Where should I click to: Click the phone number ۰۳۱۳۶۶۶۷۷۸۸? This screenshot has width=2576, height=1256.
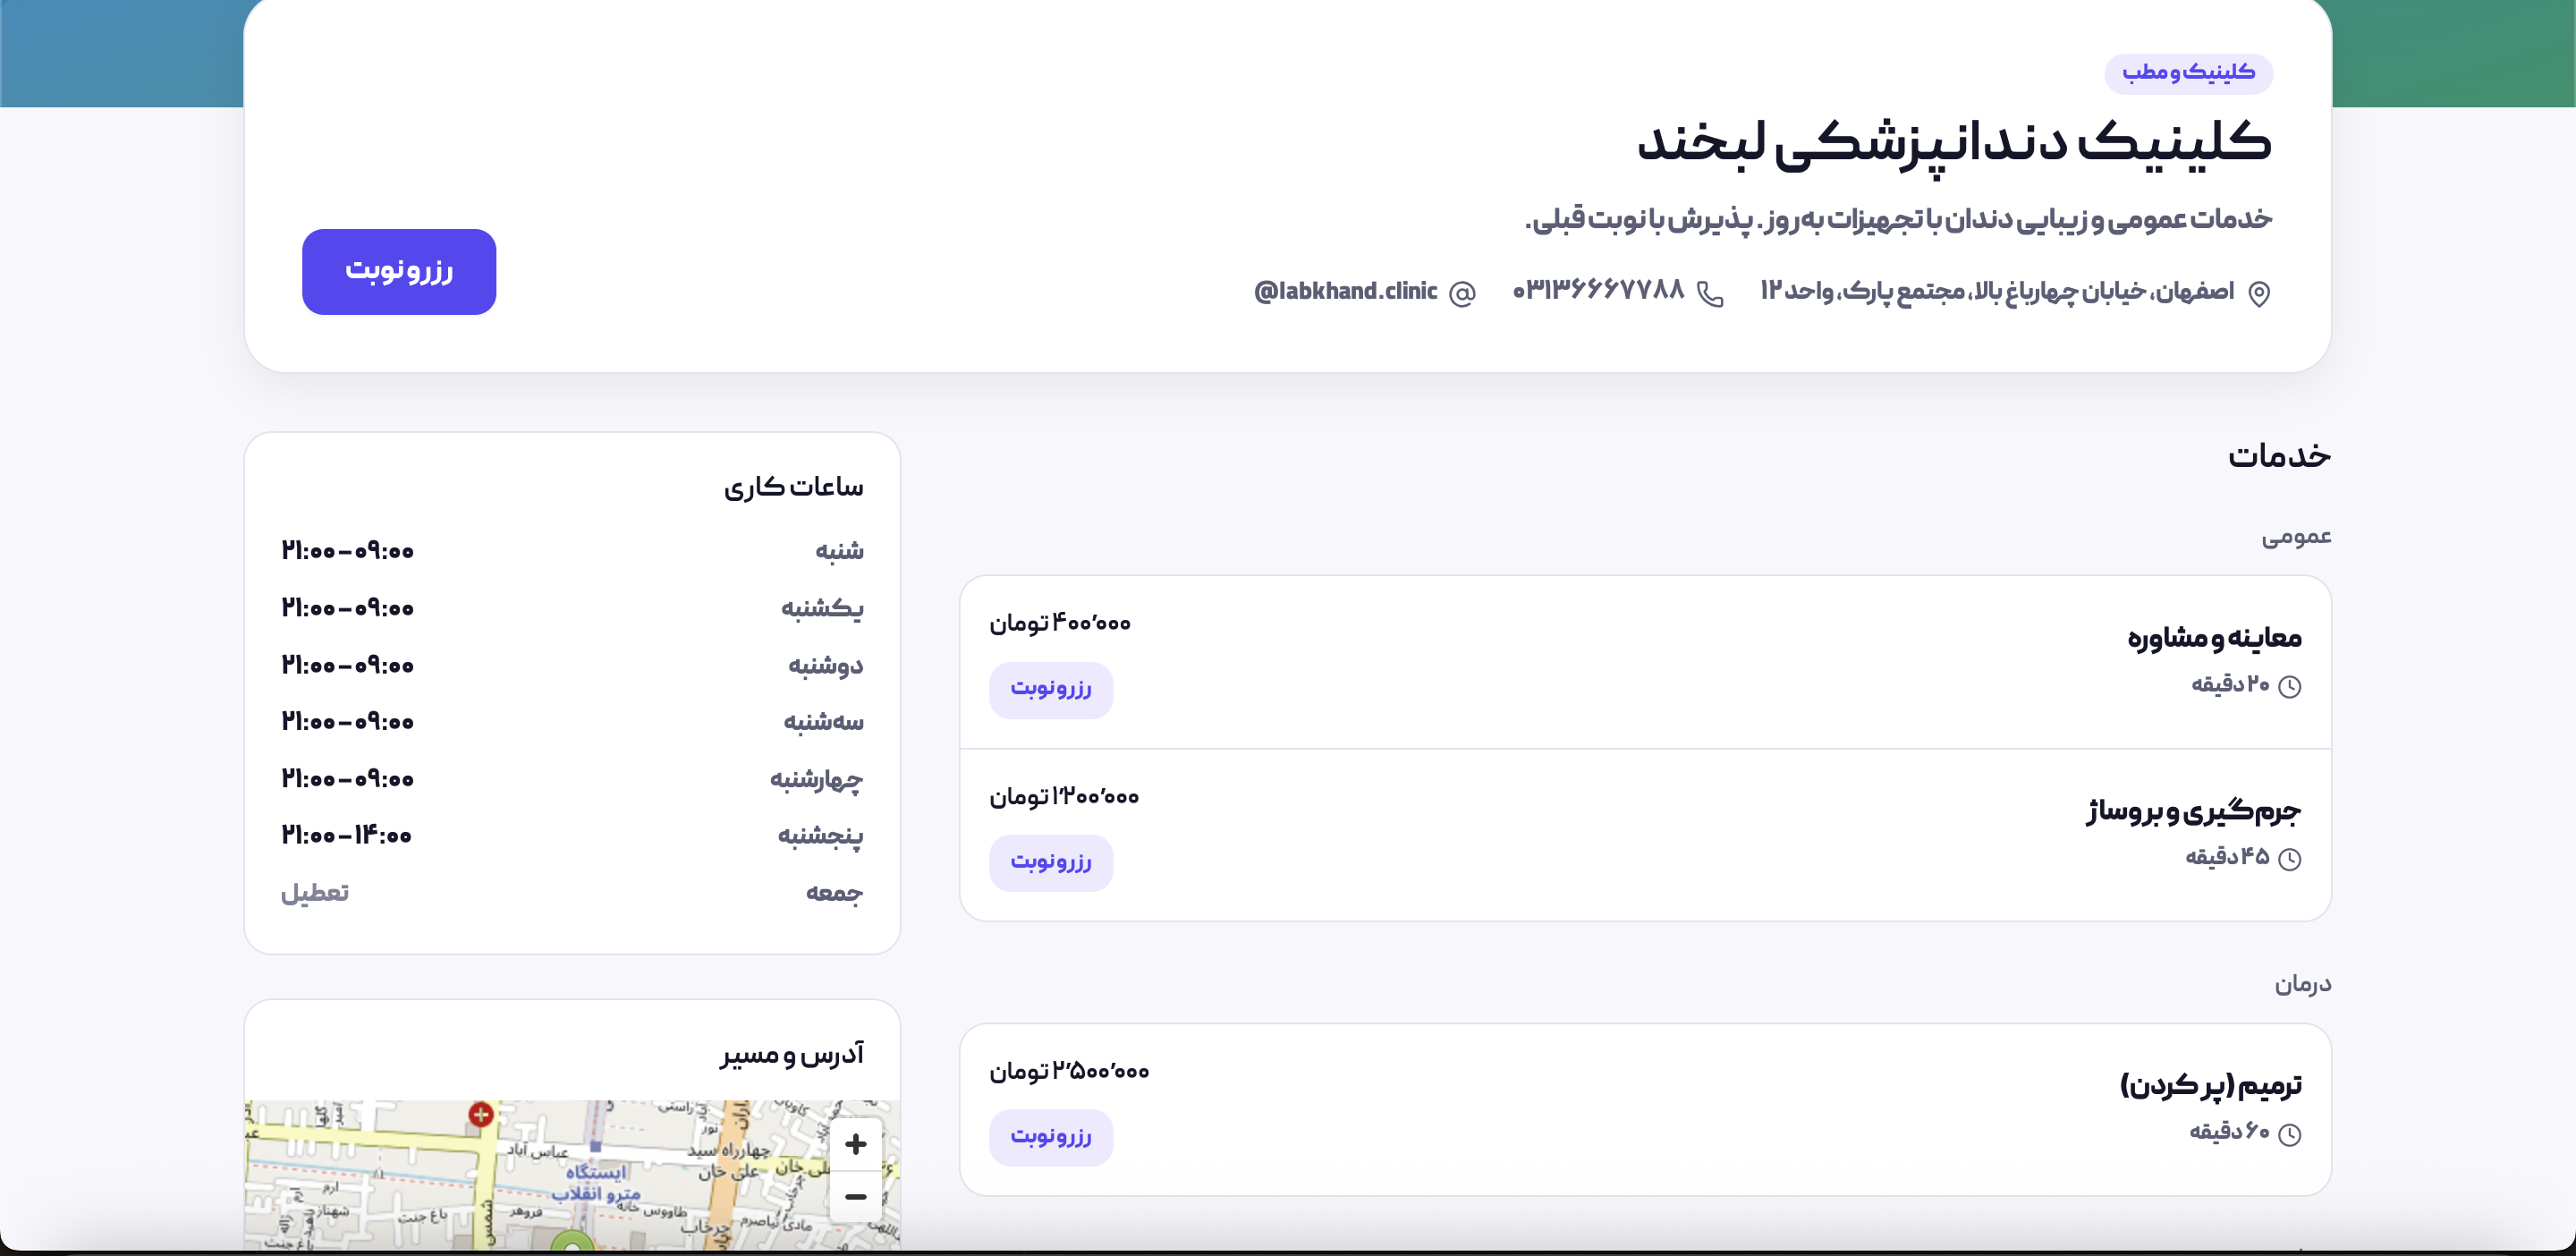1598,290
